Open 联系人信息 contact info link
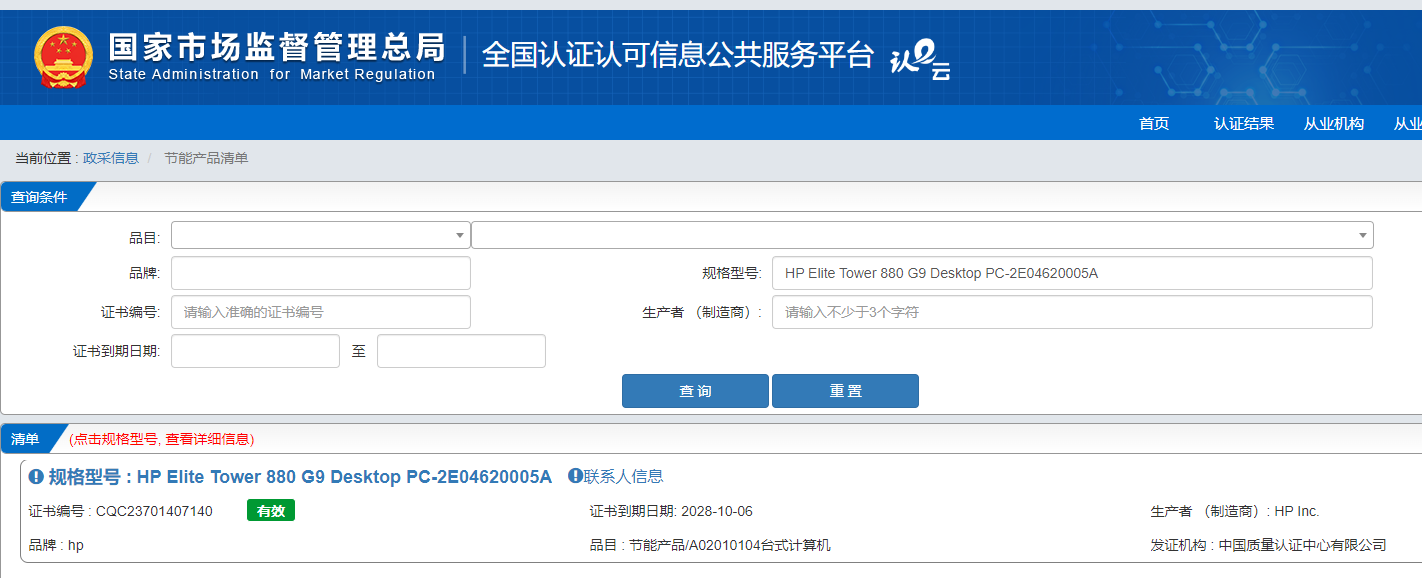Screen dimensions: 1422x578 624,476
